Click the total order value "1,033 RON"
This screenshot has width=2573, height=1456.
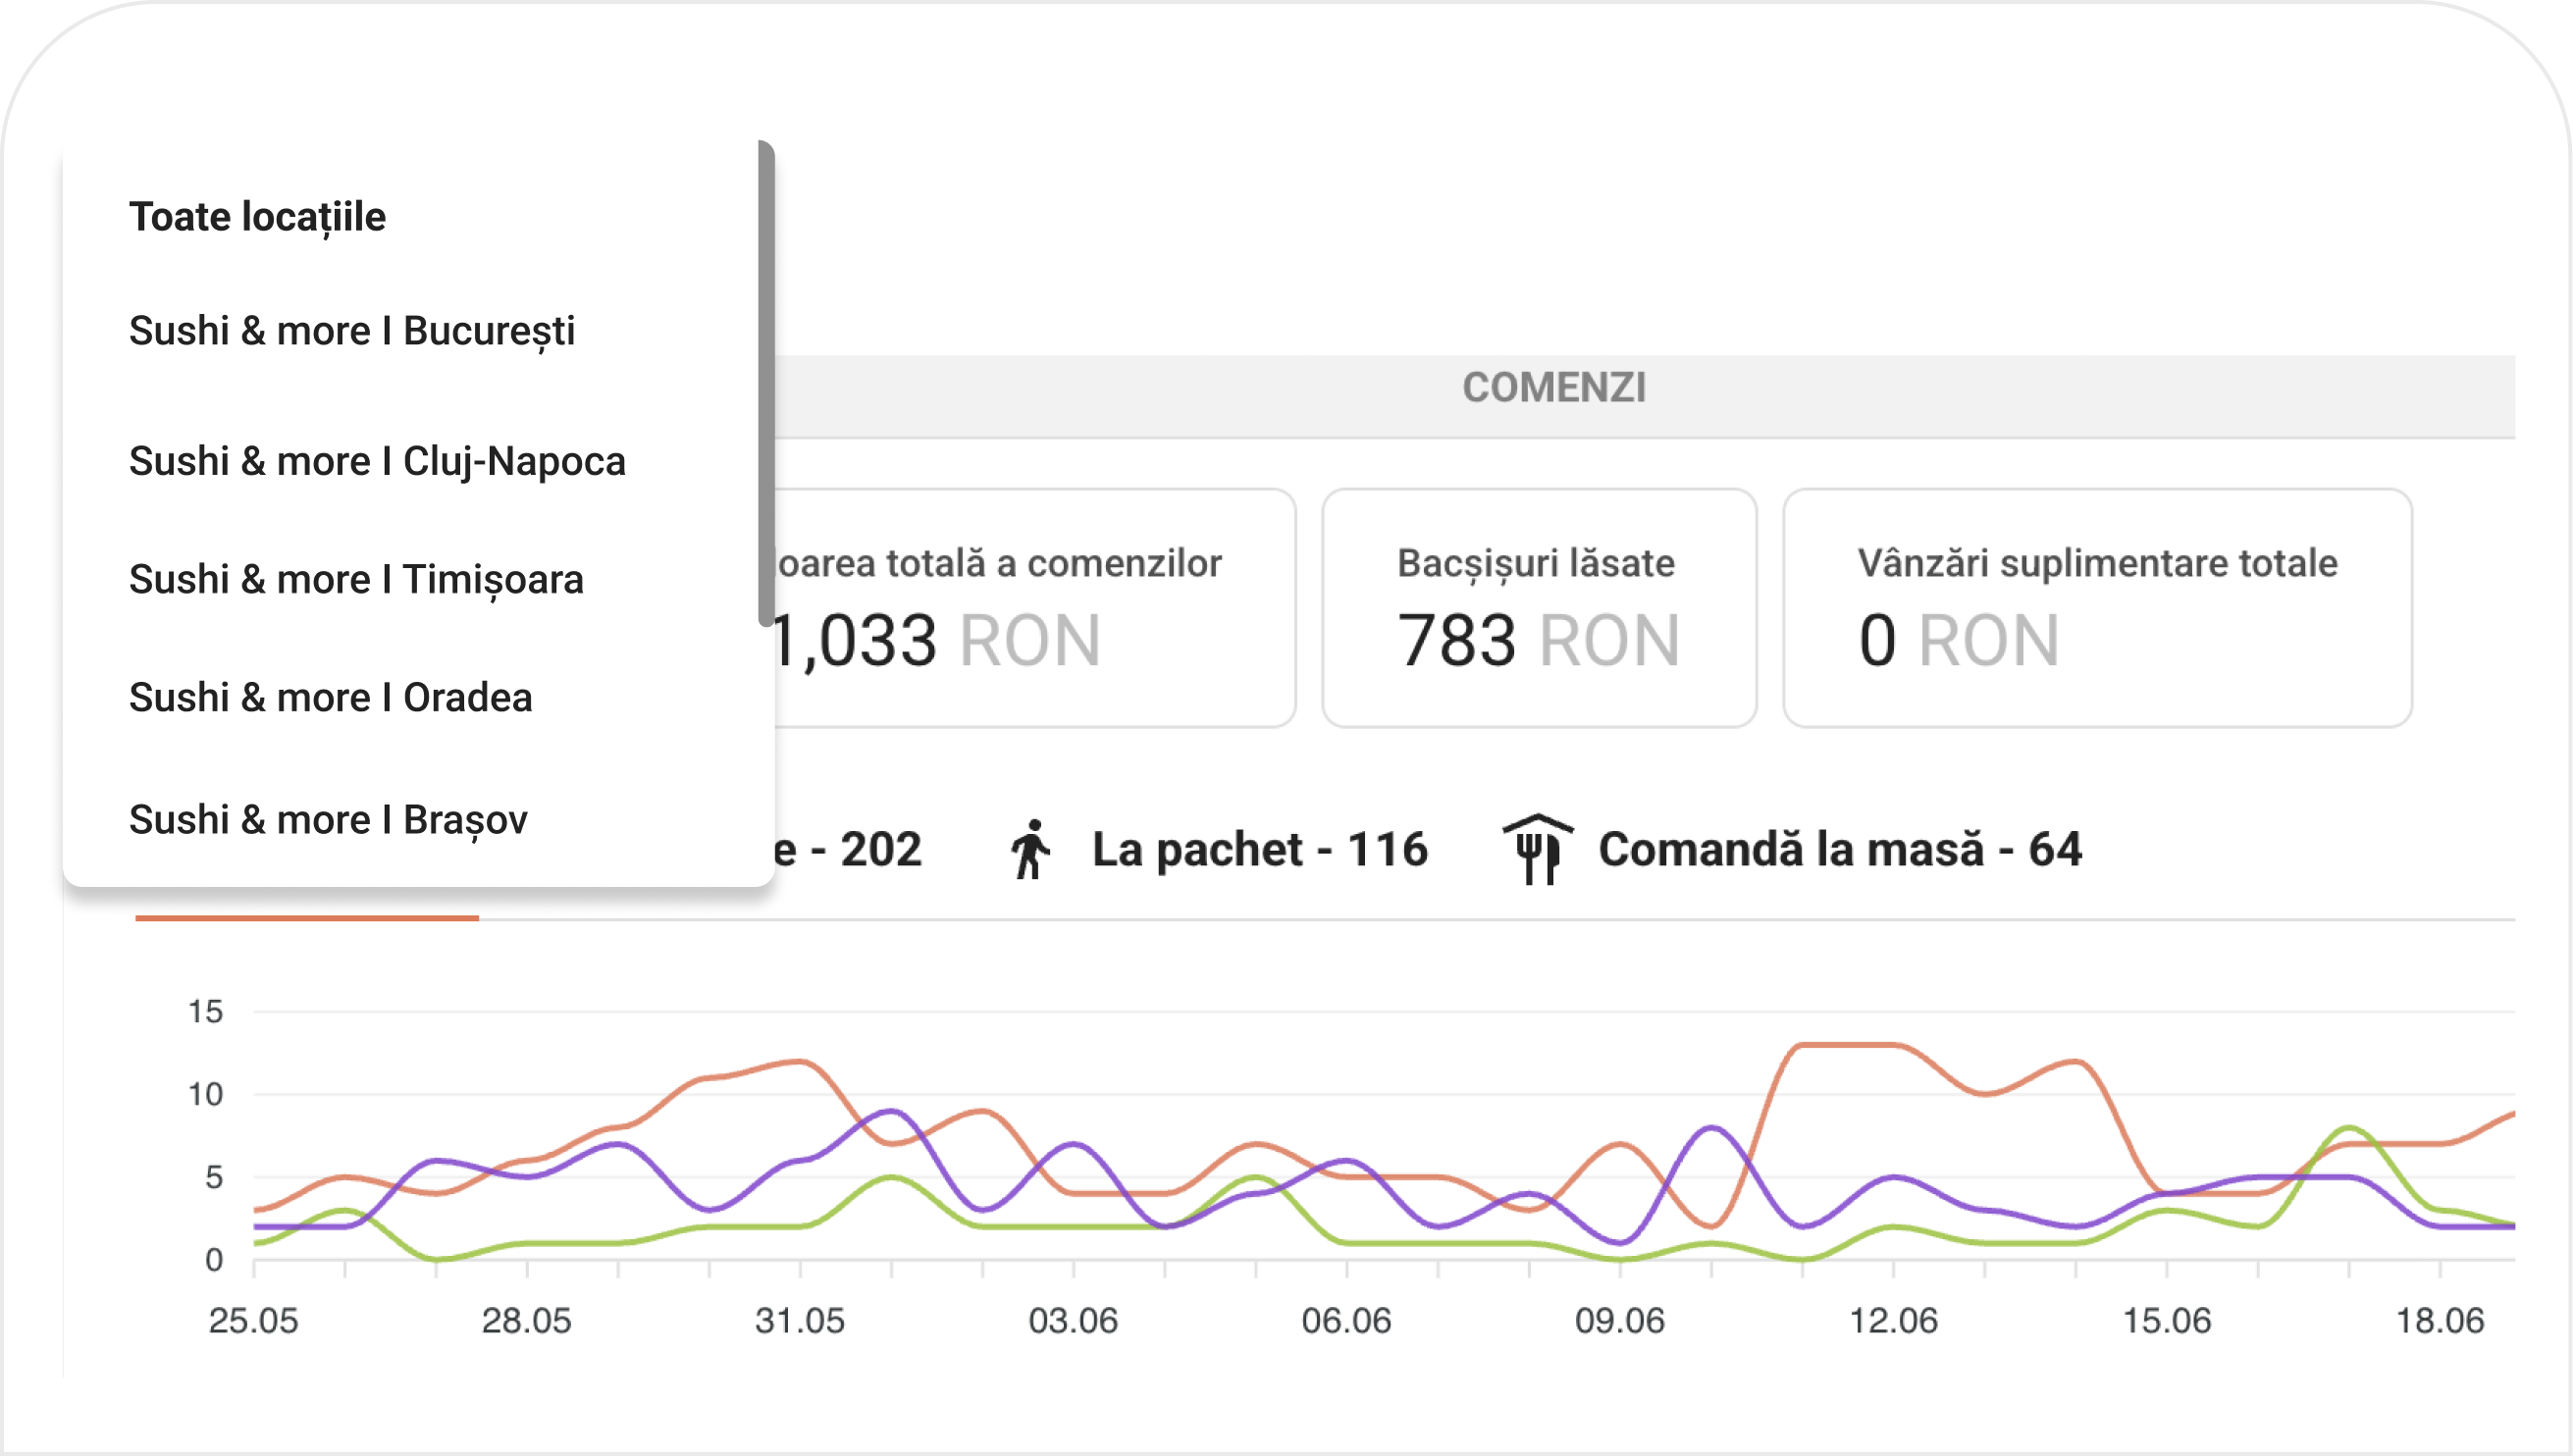pos(936,640)
